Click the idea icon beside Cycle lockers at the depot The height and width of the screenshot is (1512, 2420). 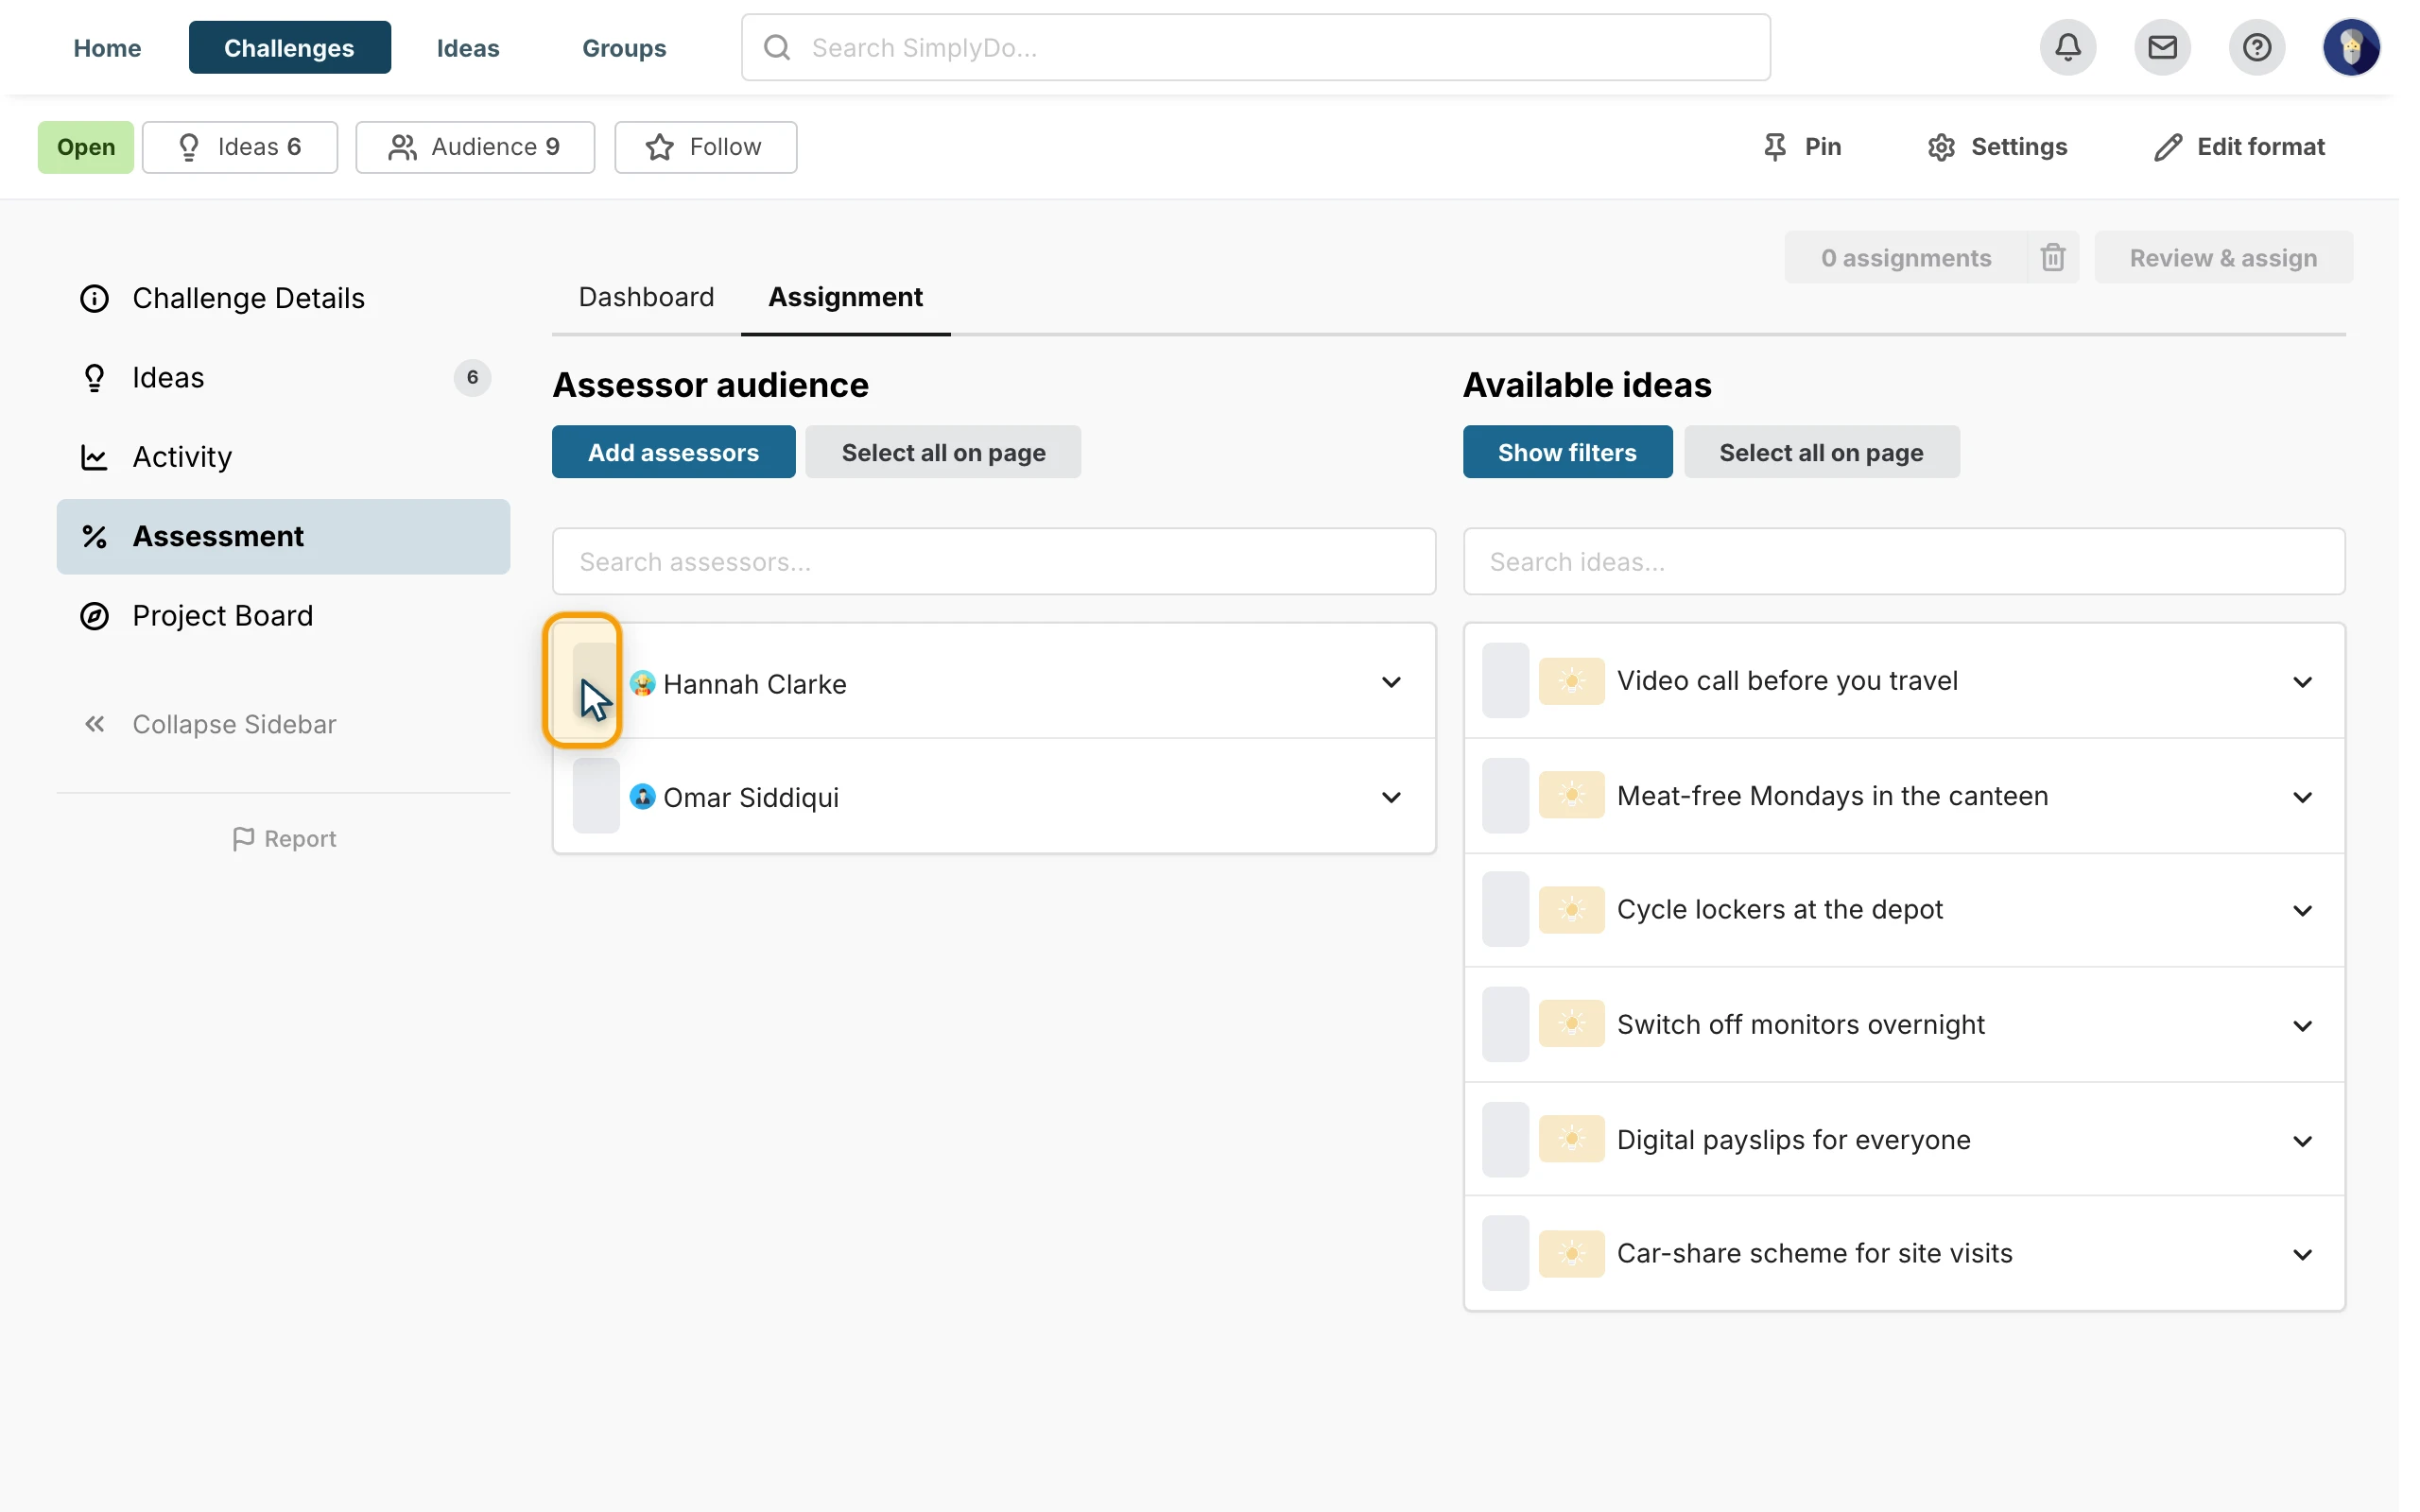click(x=1571, y=910)
